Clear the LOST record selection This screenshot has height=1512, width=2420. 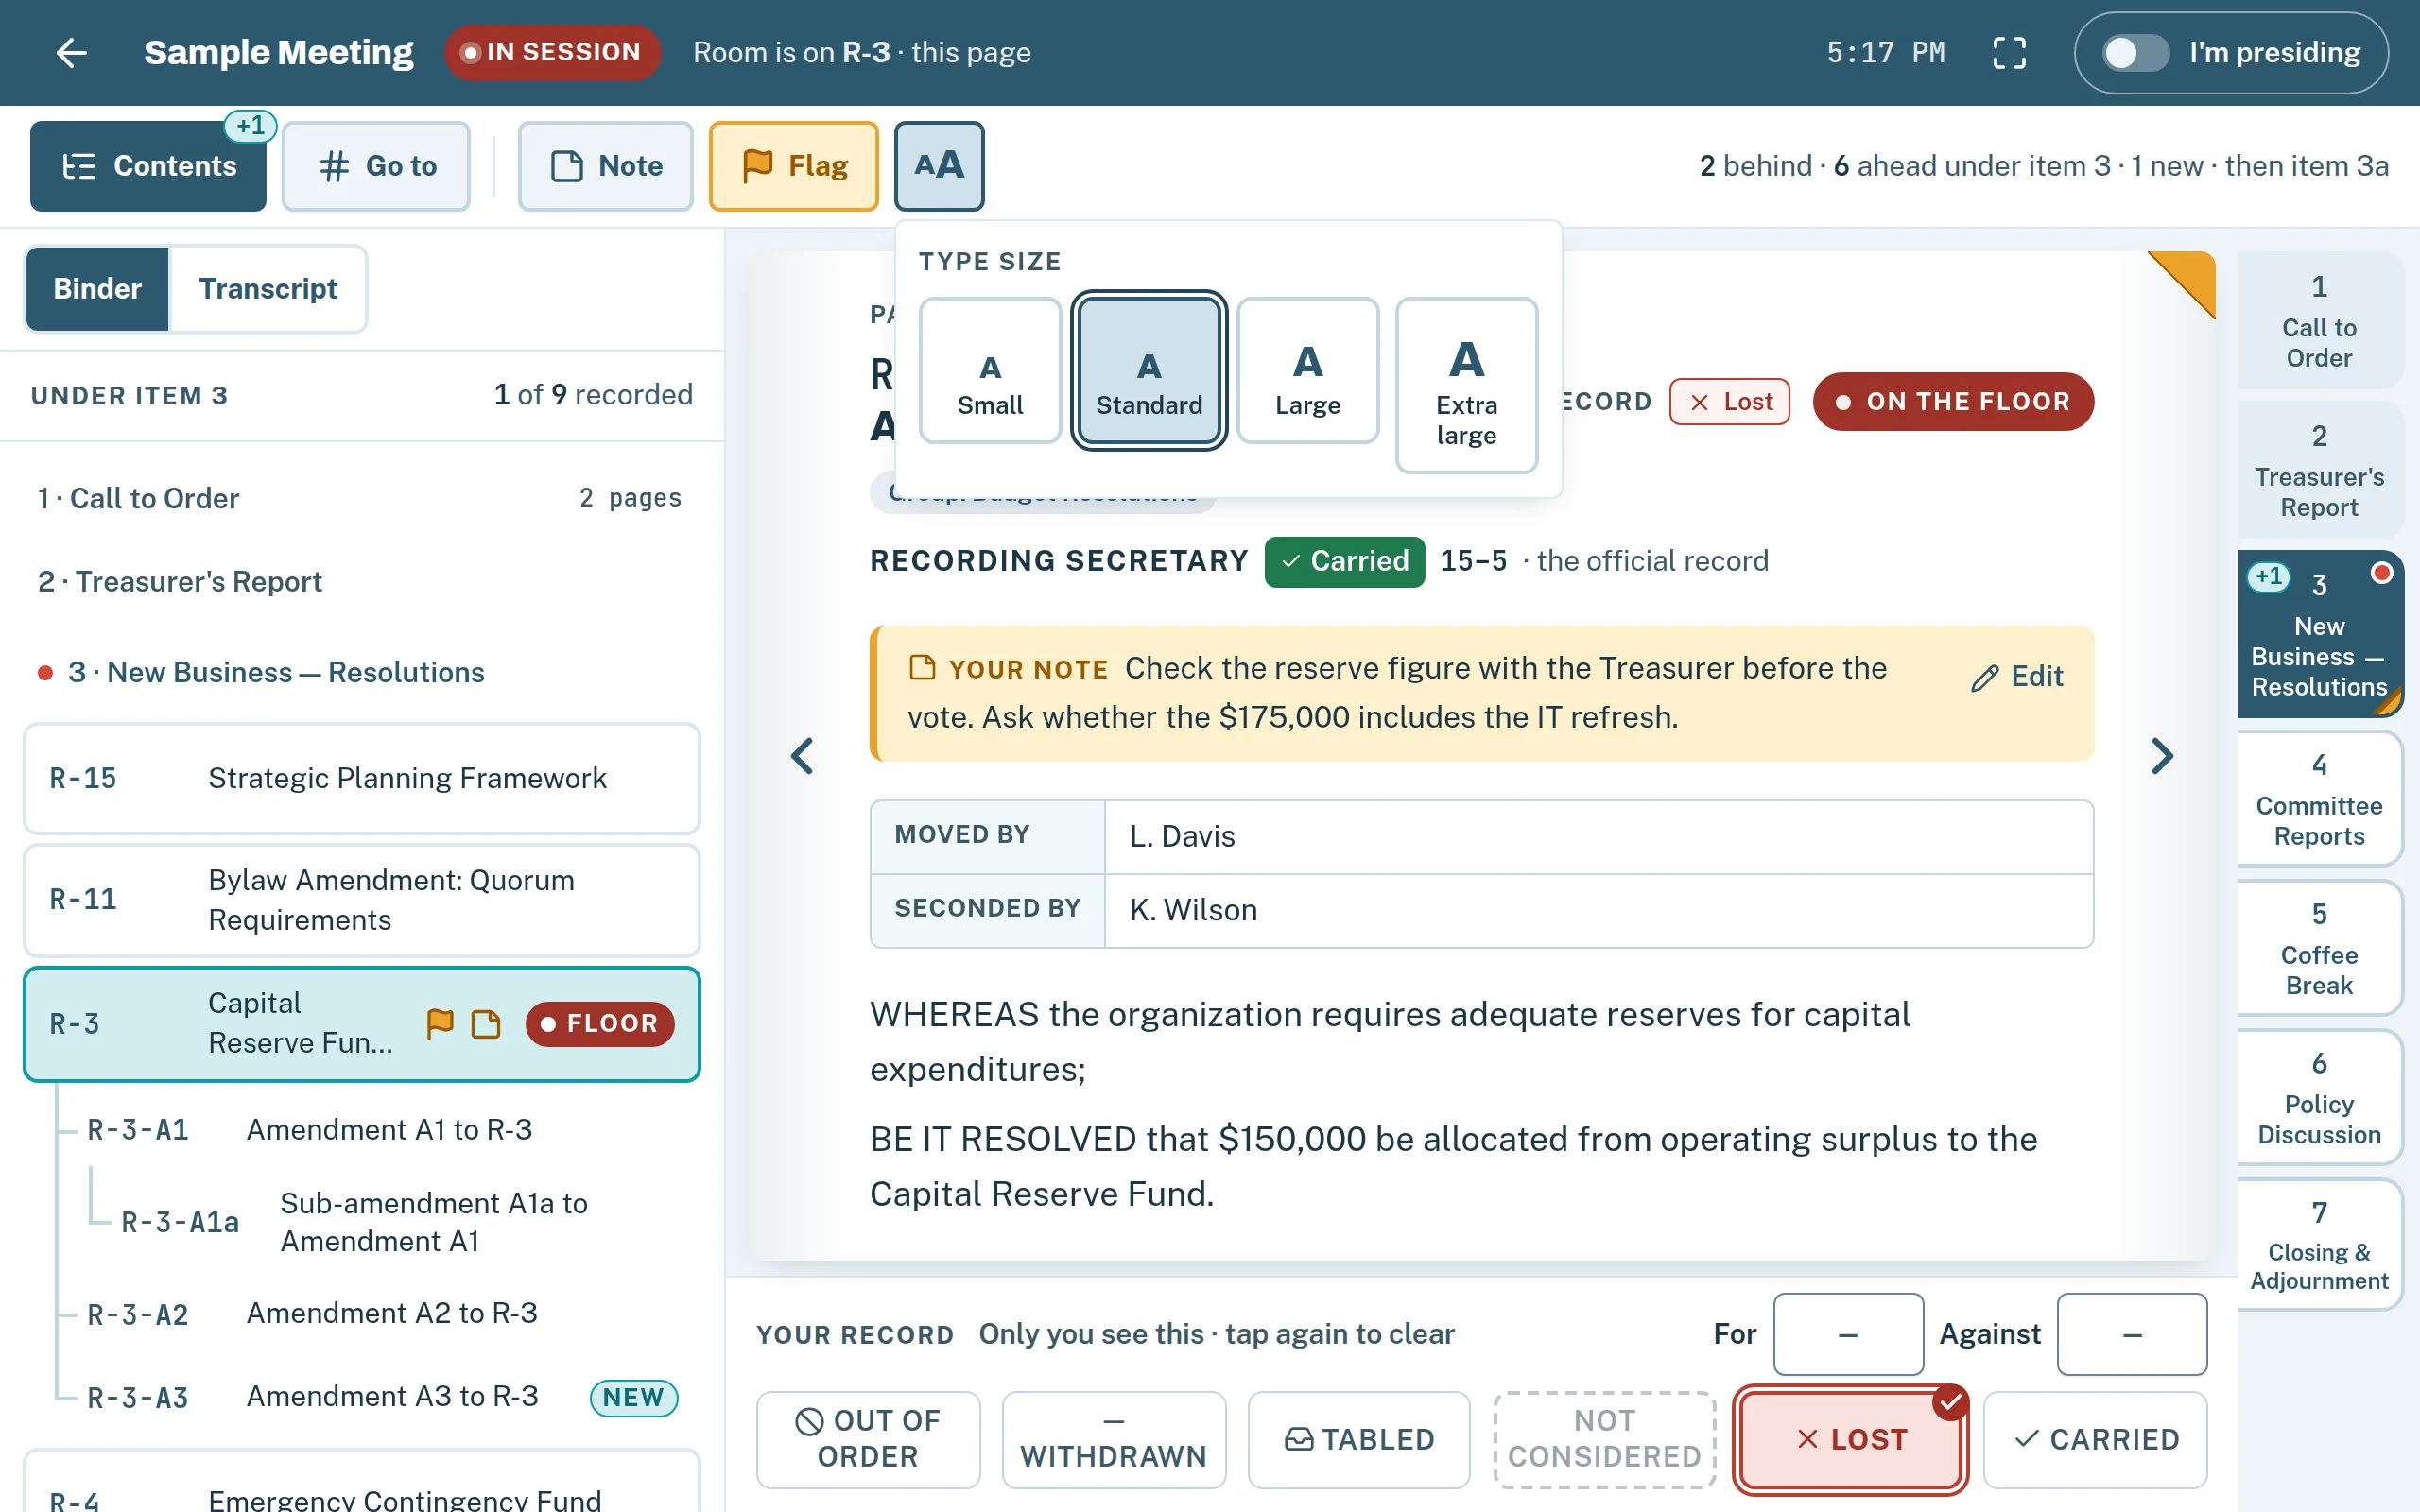click(1851, 1439)
